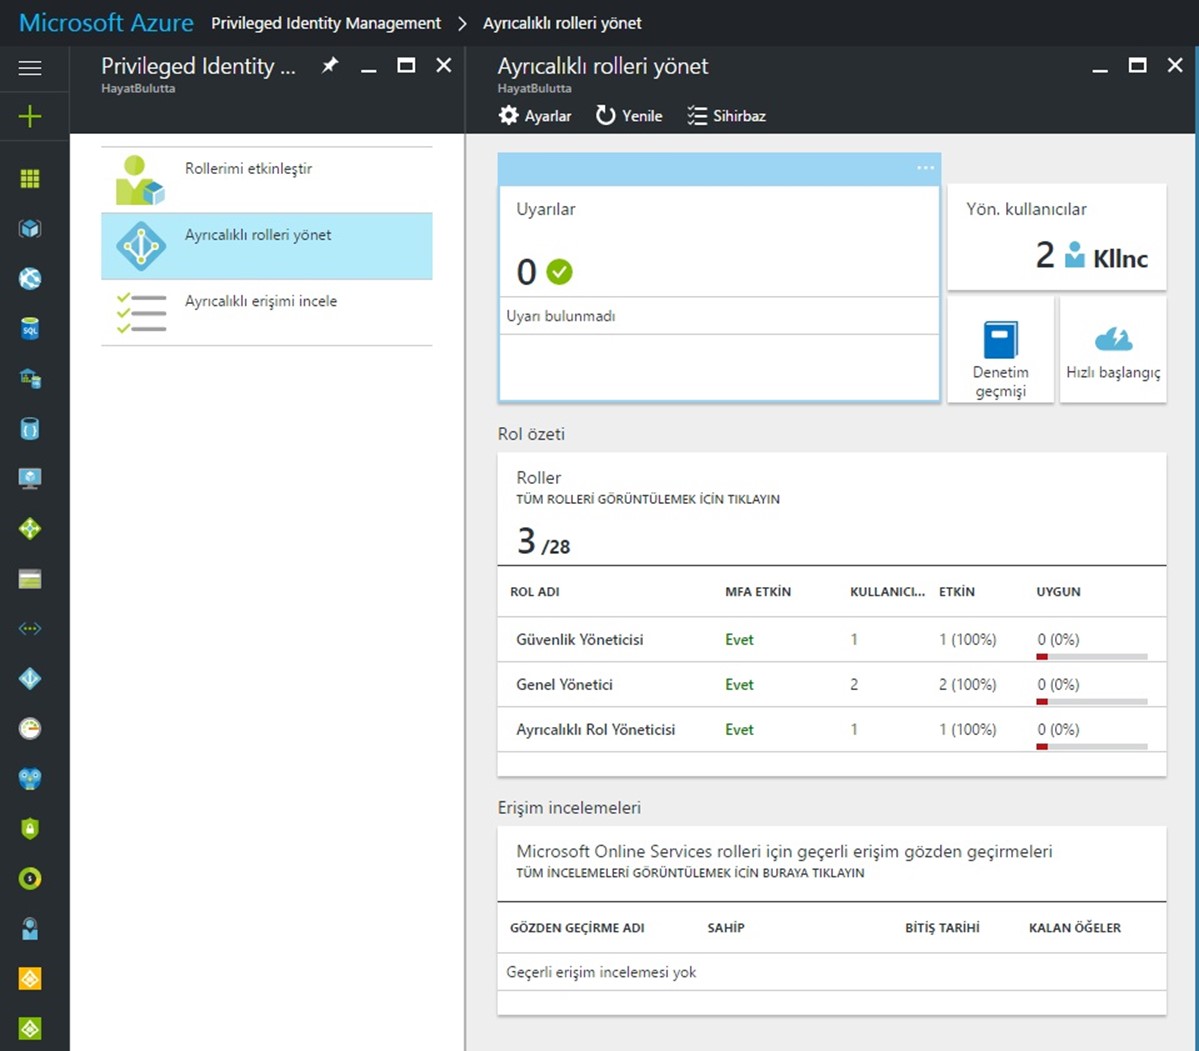This screenshot has width=1199, height=1051.
Task: Open the hamburger menu in the sidebar
Action: 30,68
